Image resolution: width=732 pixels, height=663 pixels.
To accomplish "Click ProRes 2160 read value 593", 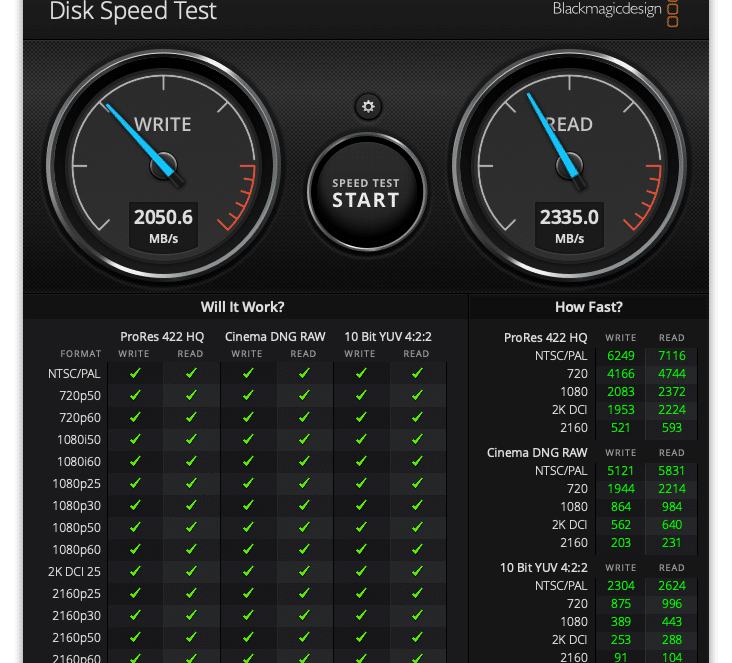I will 672,428.
